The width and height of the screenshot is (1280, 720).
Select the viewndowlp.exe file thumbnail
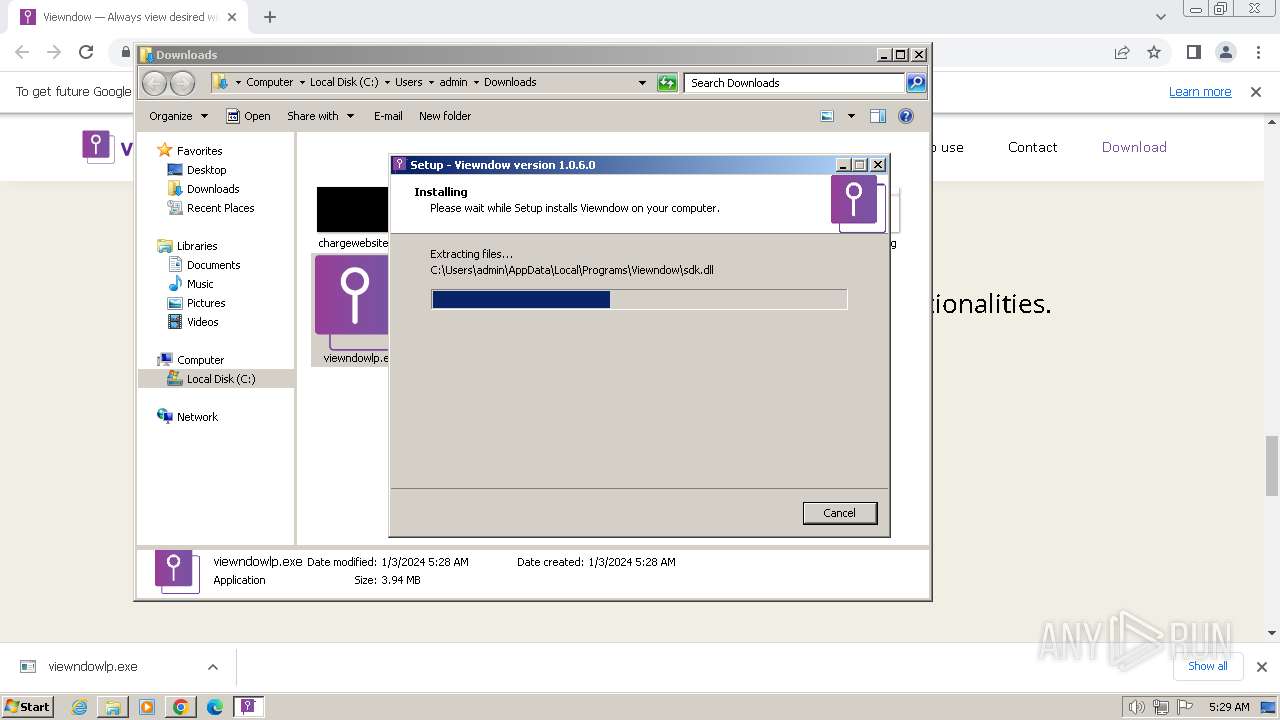351,310
